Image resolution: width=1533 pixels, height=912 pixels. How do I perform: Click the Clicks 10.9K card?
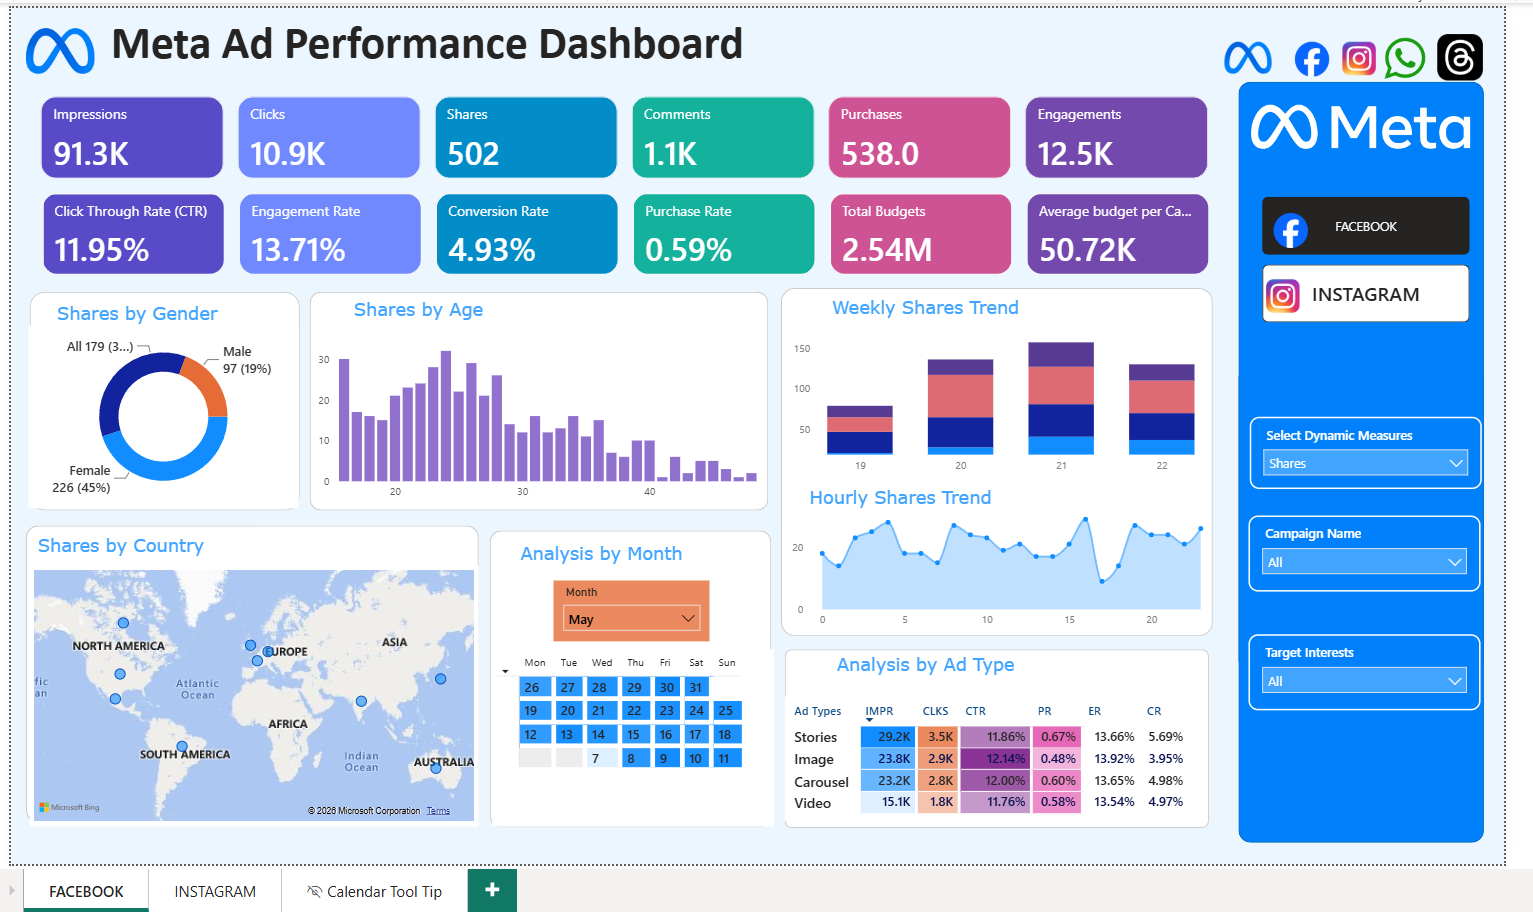[x=329, y=137]
